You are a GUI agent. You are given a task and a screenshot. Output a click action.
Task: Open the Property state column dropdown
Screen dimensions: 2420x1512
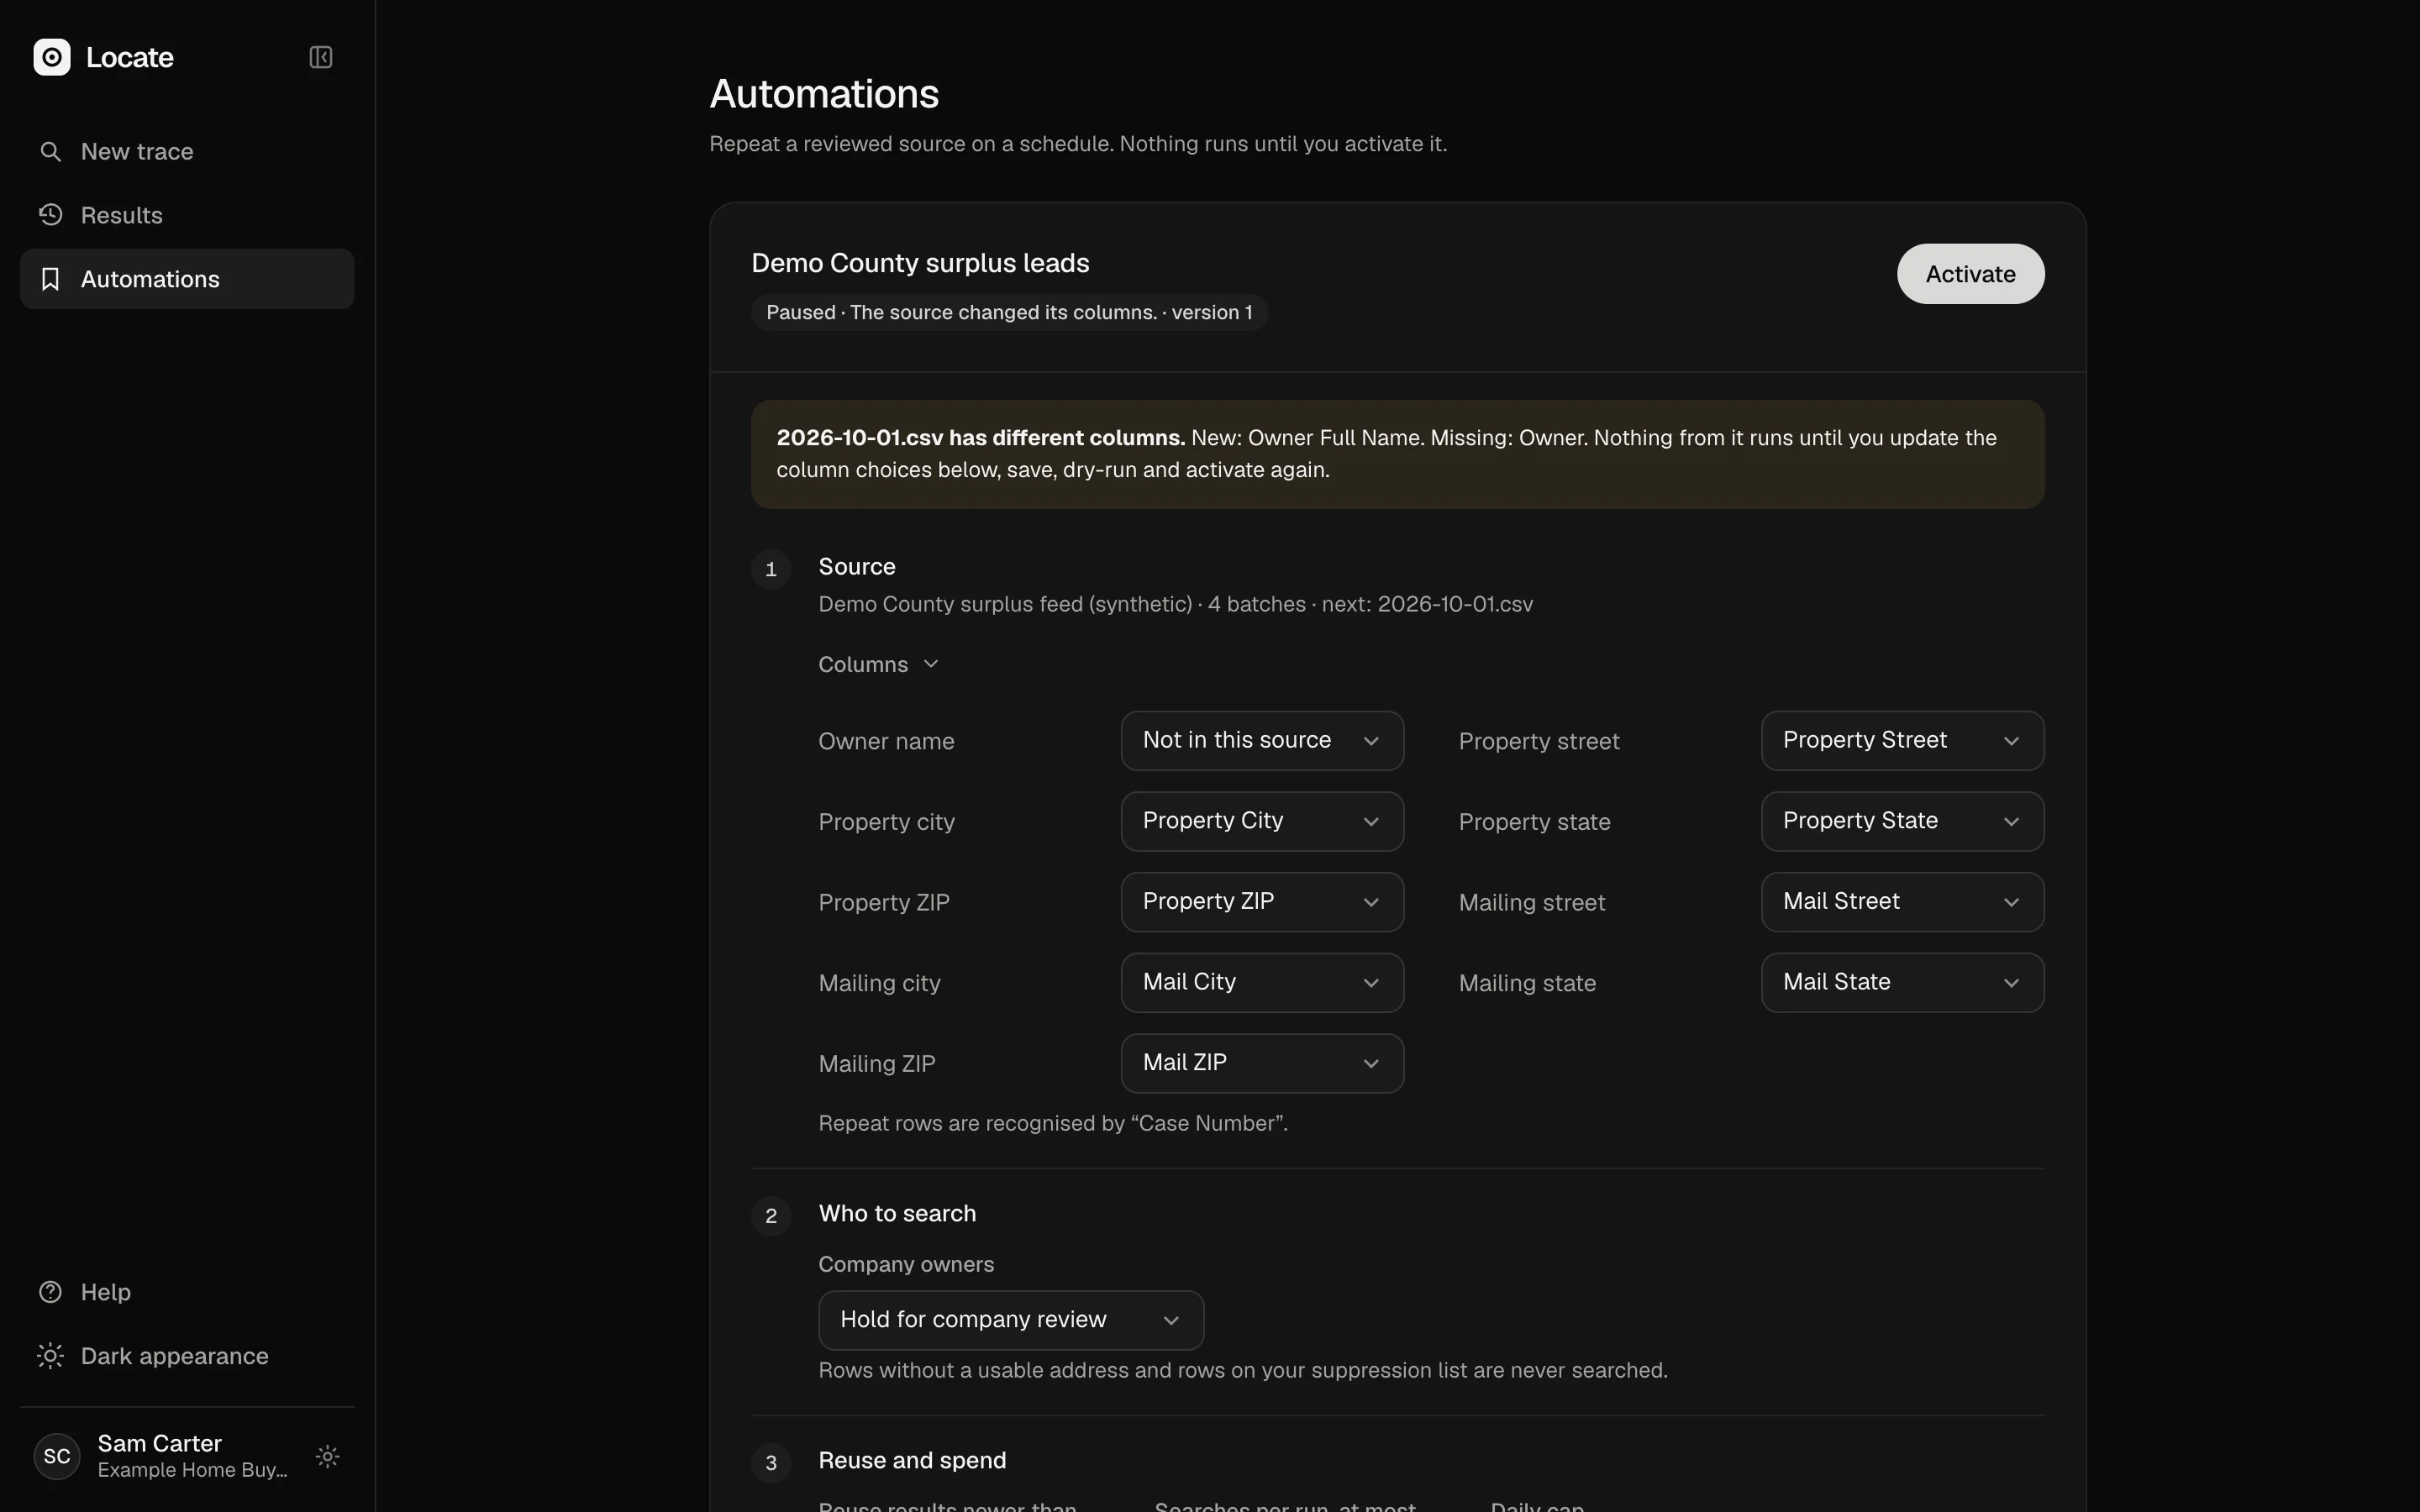pos(1902,821)
